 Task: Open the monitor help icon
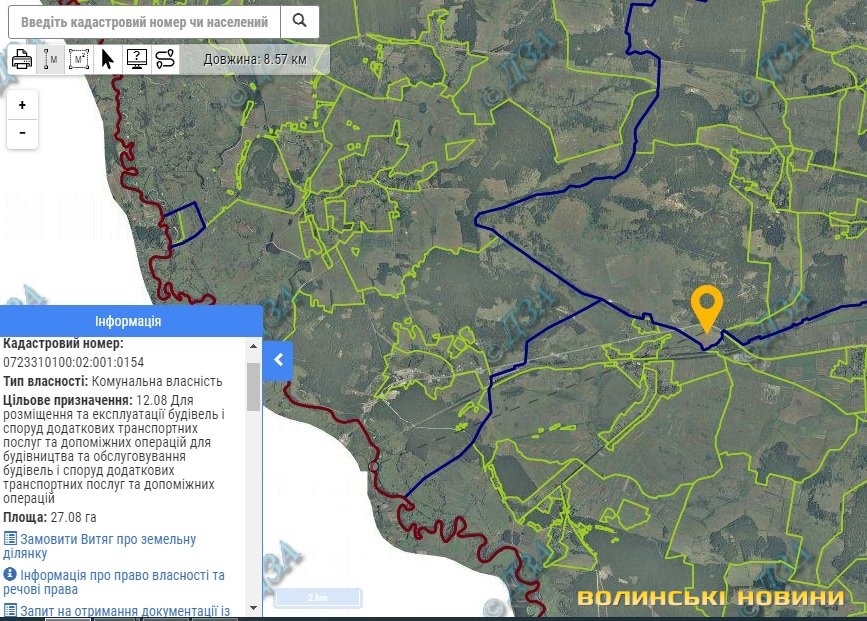(137, 59)
